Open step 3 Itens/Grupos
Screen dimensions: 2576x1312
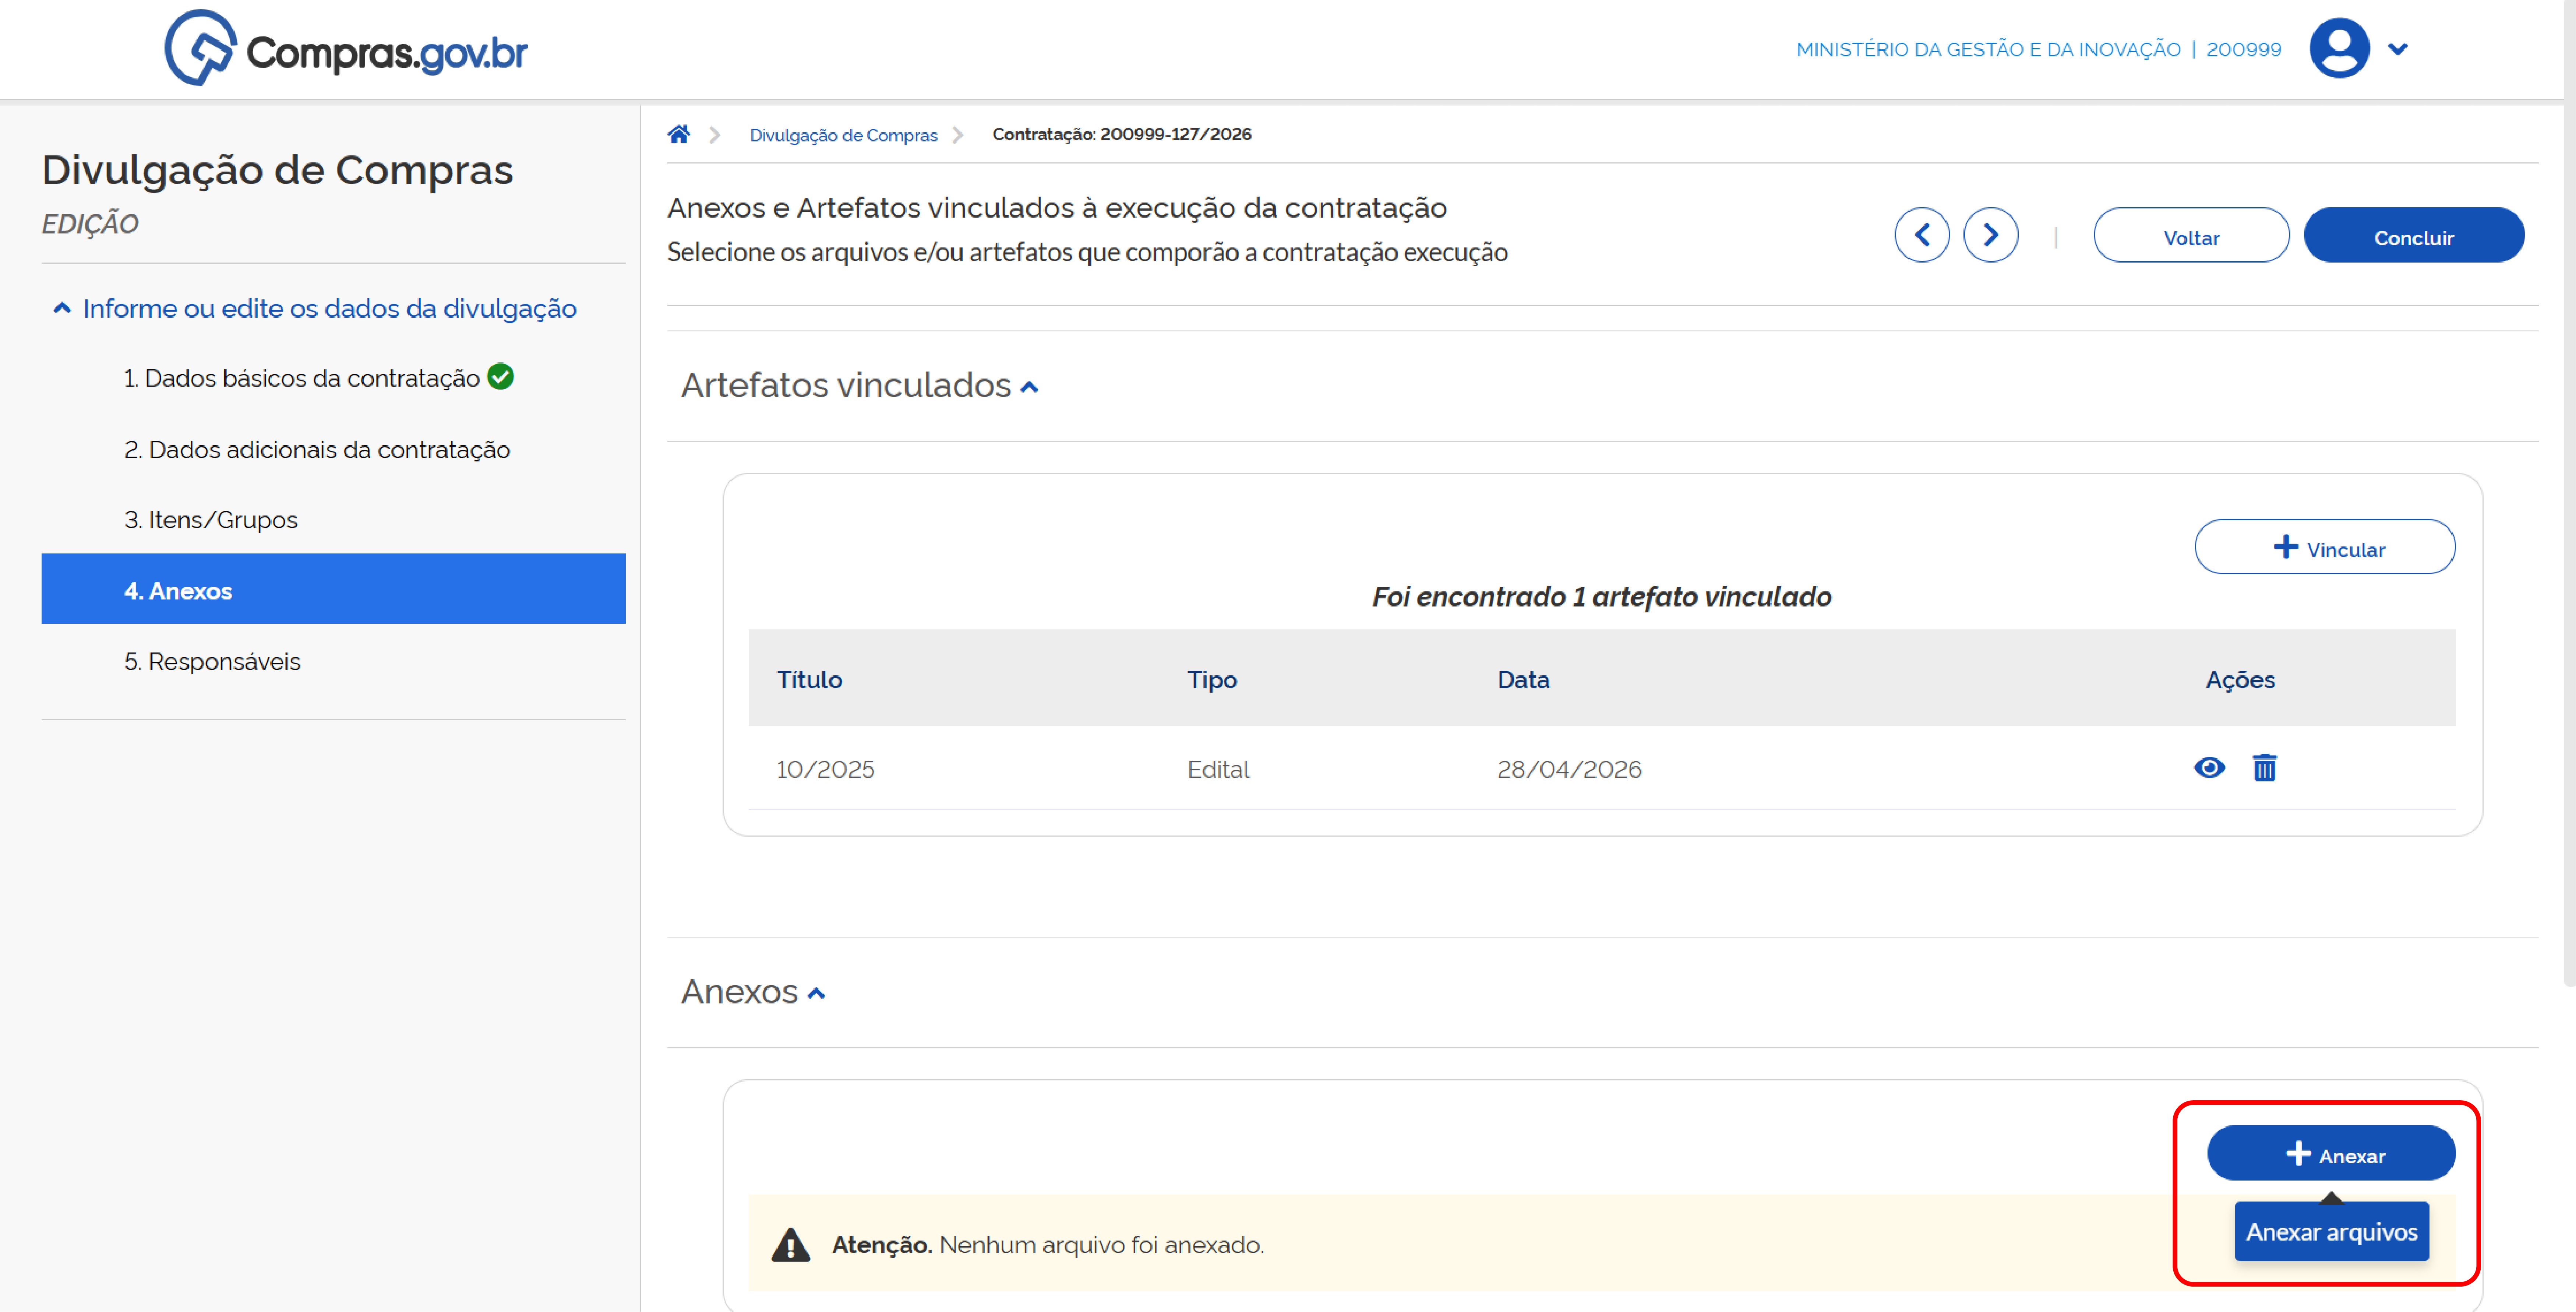(x=211, y=520)
